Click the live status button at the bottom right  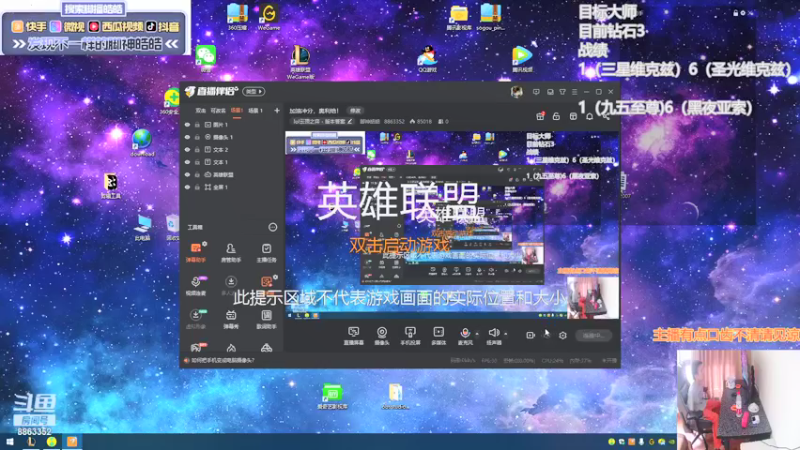point(593,335)
